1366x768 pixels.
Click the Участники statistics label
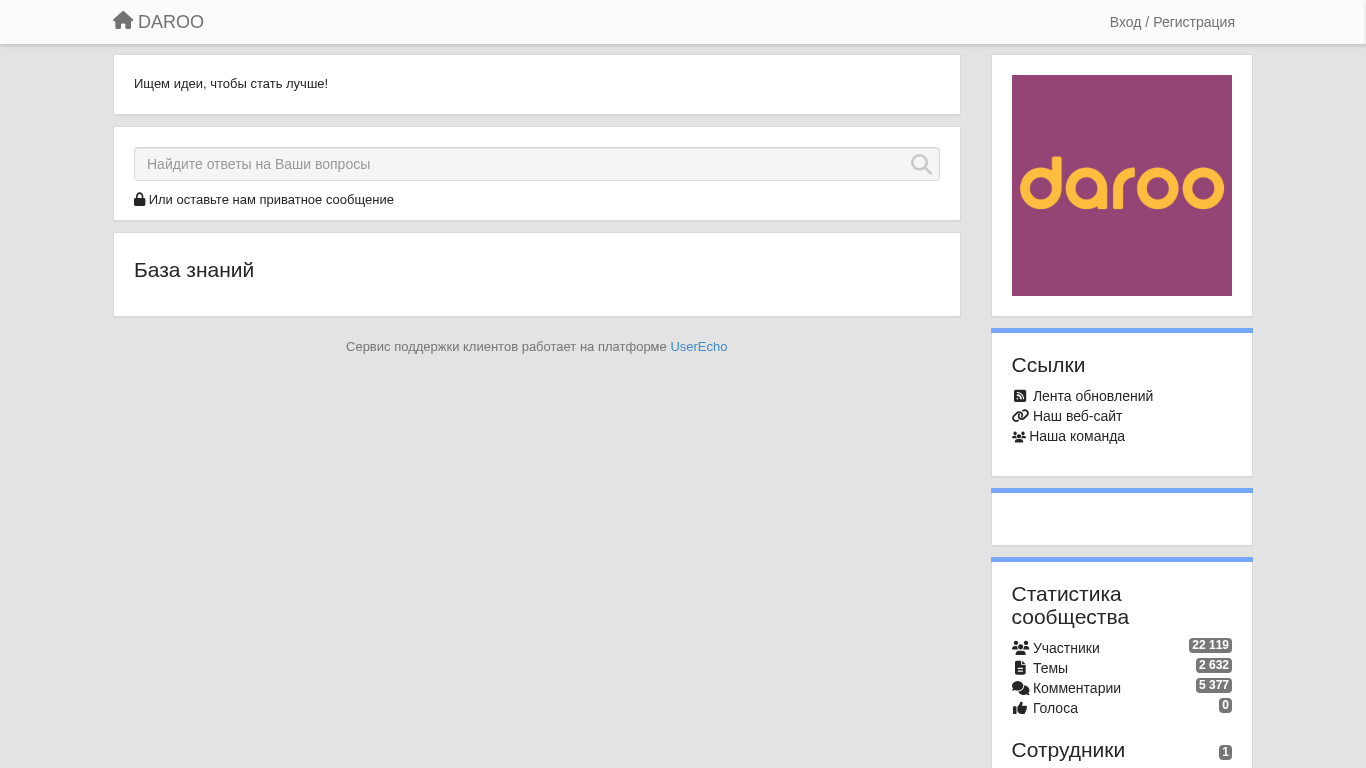tap(1066, 648)
